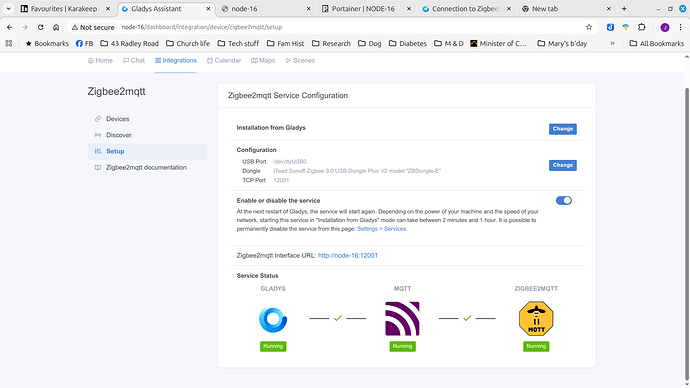Click the purple MQTT logo
This screenshot has width=690, height=388.
pyautogui.click(x=402, y=318)
